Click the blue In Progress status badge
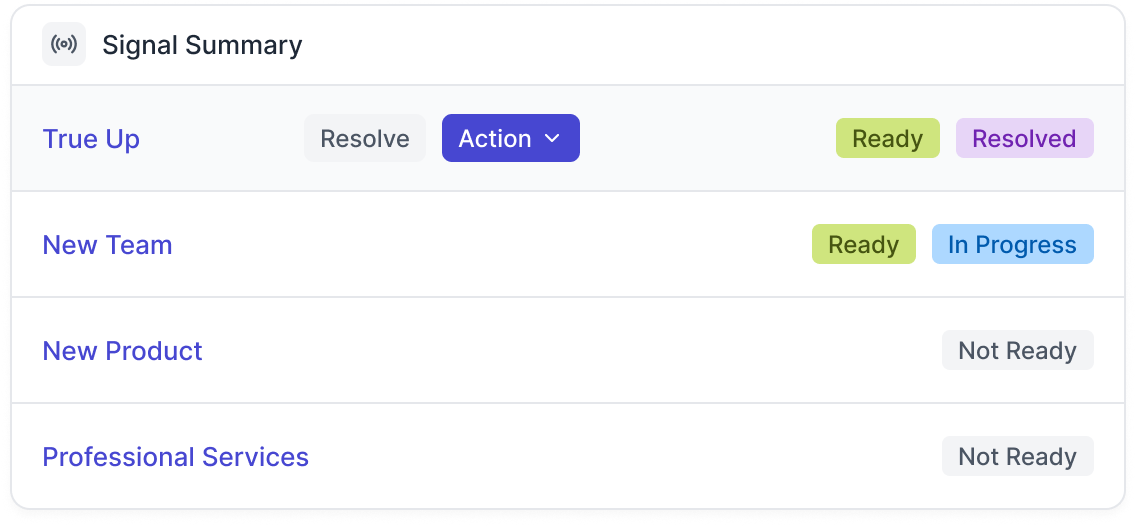Image resolution: width=1136 pixels, height=526 pixels. point(1012,245)
